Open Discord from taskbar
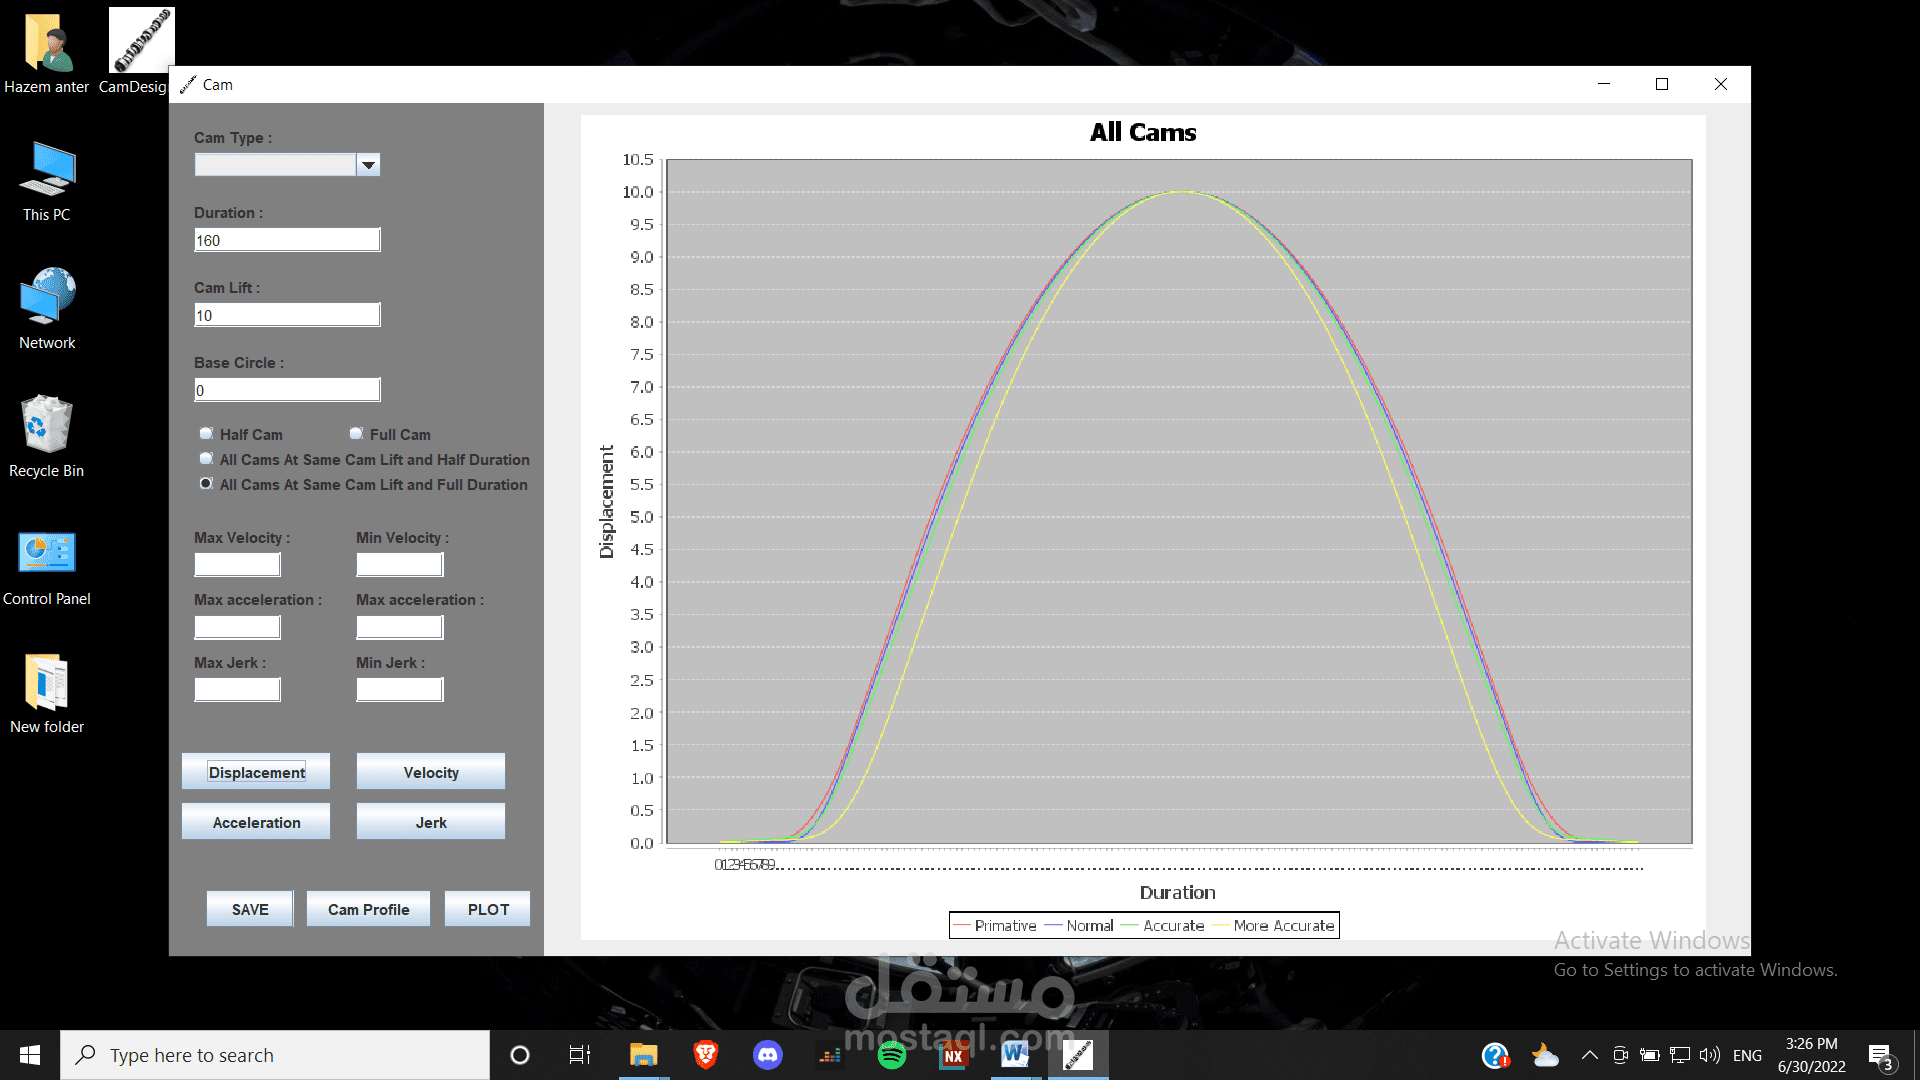This screenshot has height=1080, width=1920. (768, 1055)
